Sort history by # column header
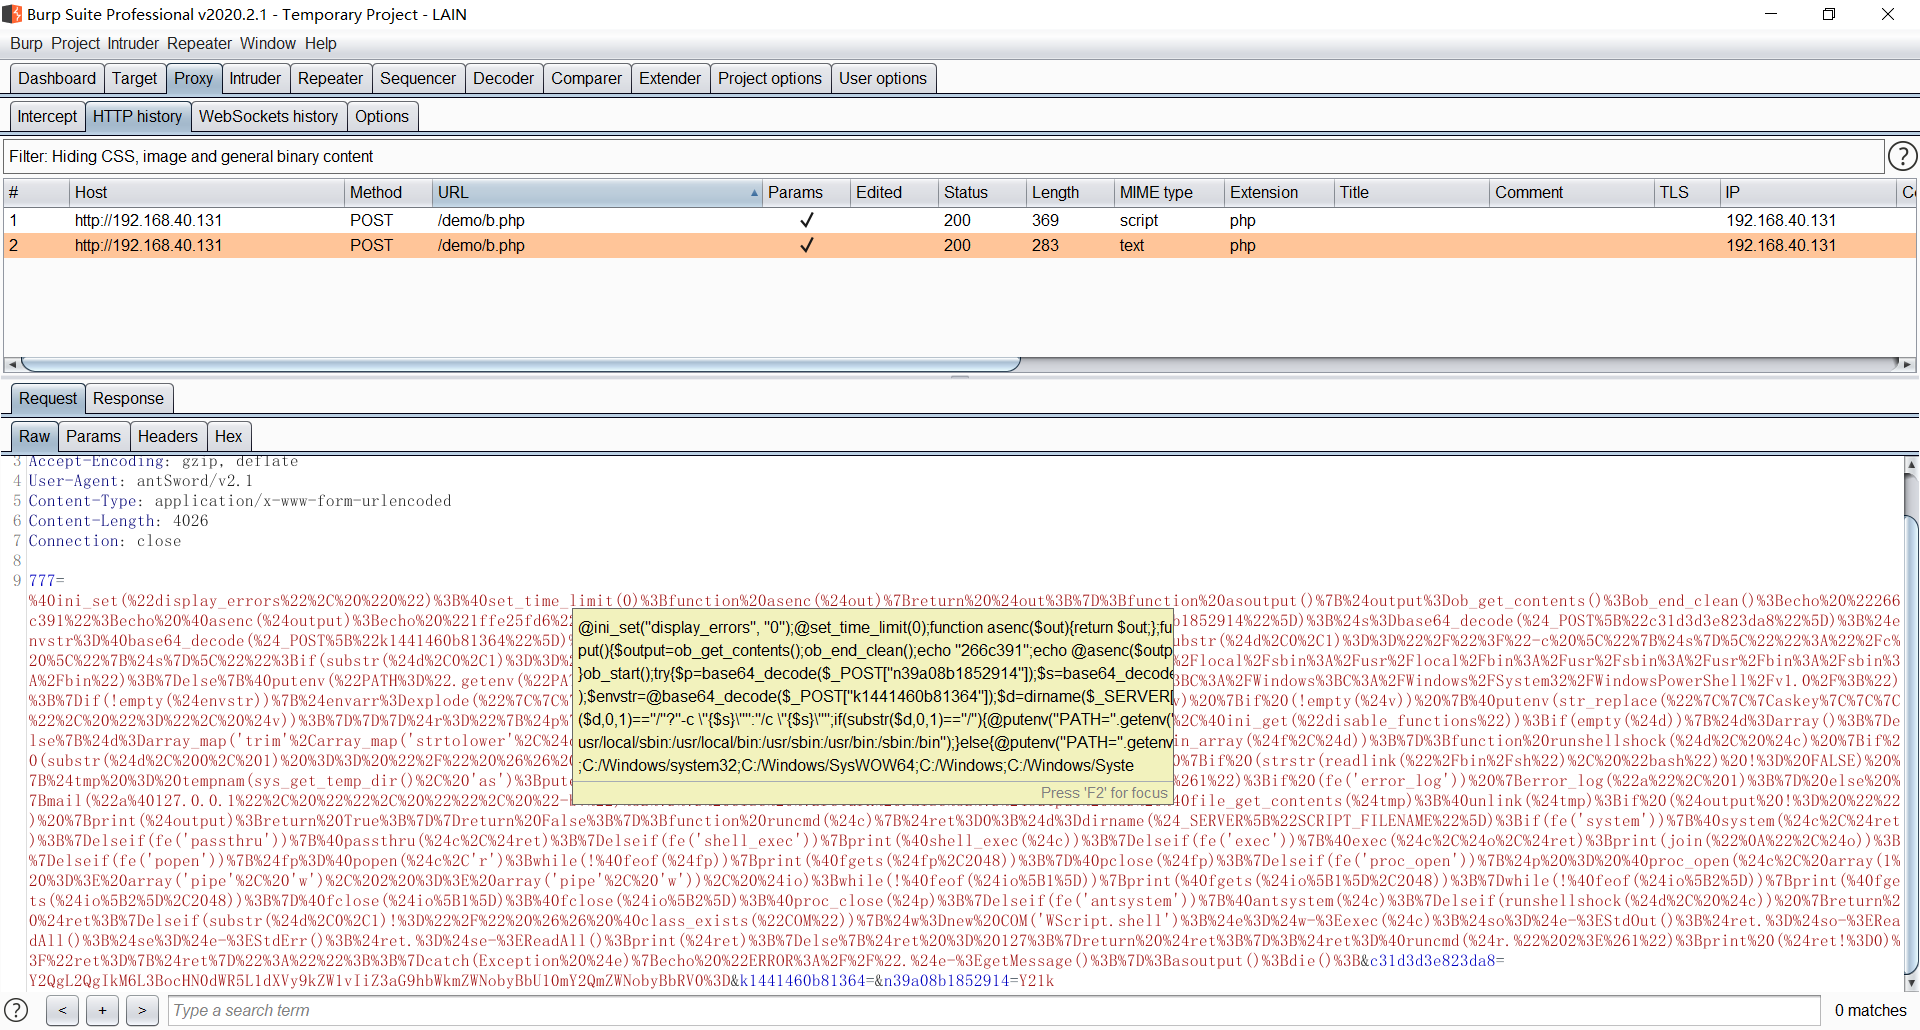The width and height of the screenshot is (1920, 1030). coord(36,192)
